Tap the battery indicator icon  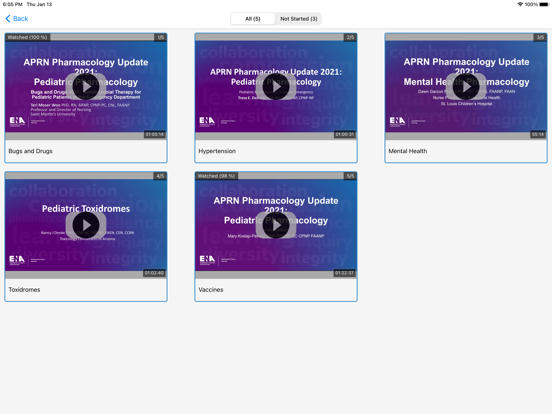tap(544, 4)
